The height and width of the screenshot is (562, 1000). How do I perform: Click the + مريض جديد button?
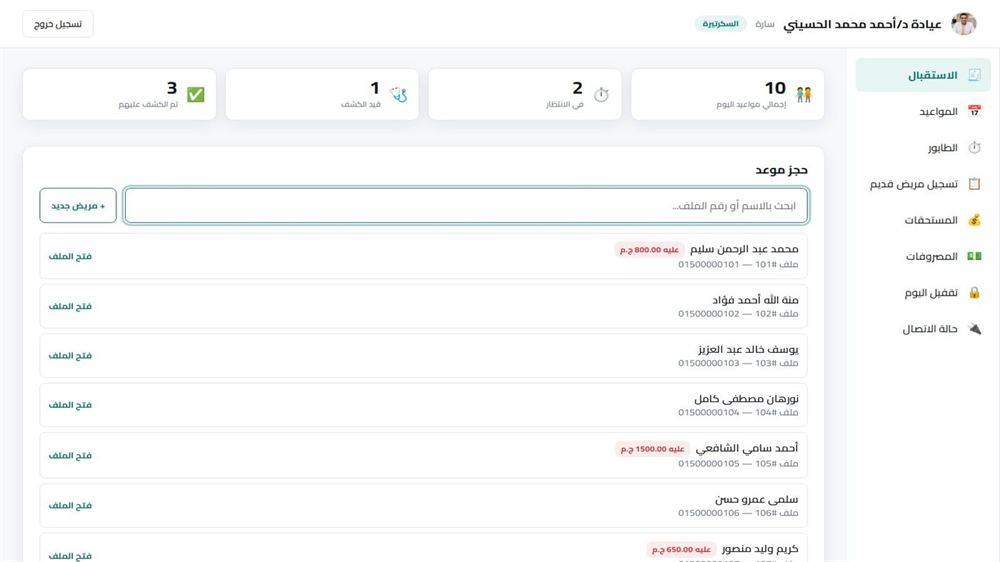(x=78, y=205)
